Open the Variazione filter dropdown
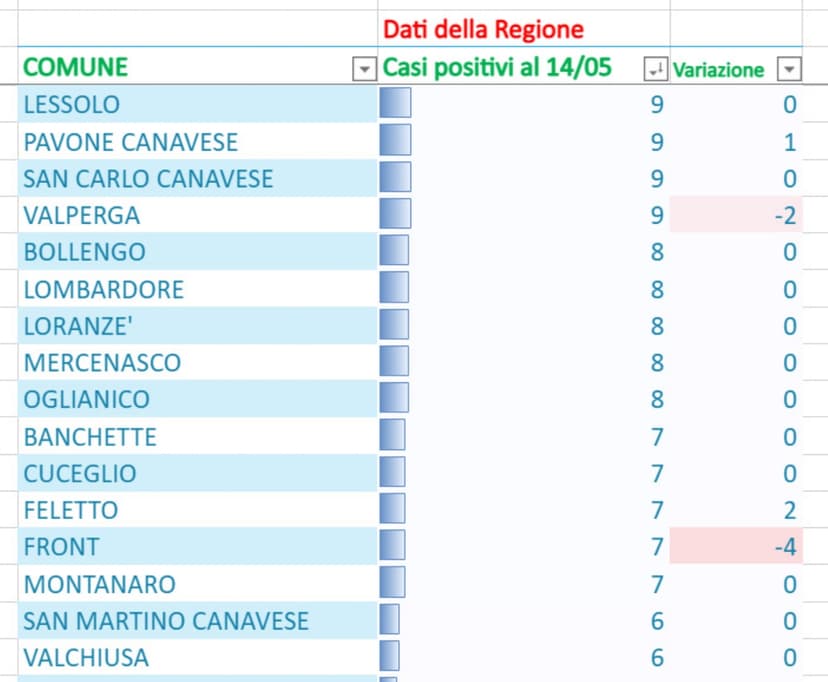The image size is (828, 682). tap(789, 69)
